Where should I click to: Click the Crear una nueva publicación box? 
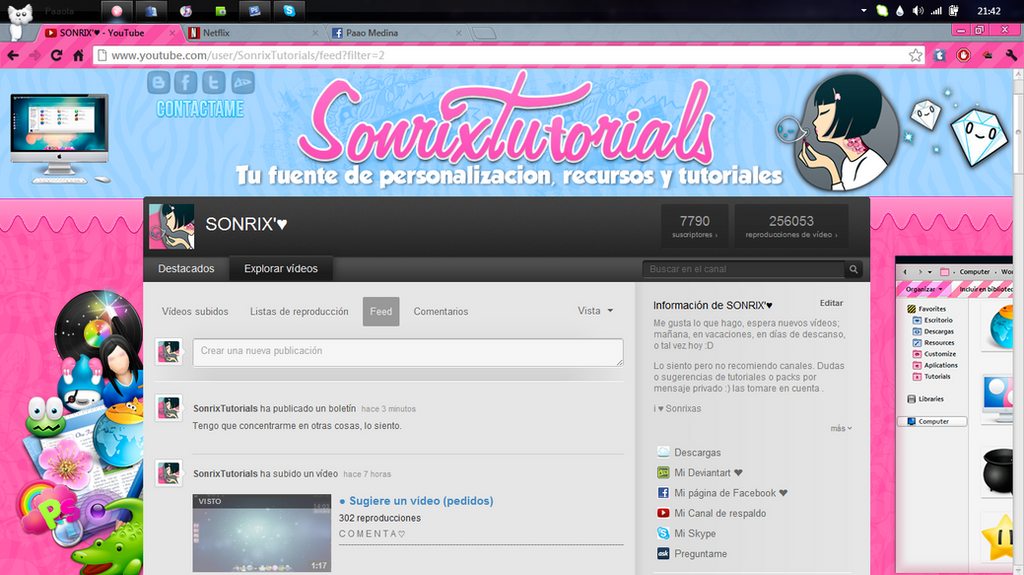pyautogui.click(x=408, y=352)
